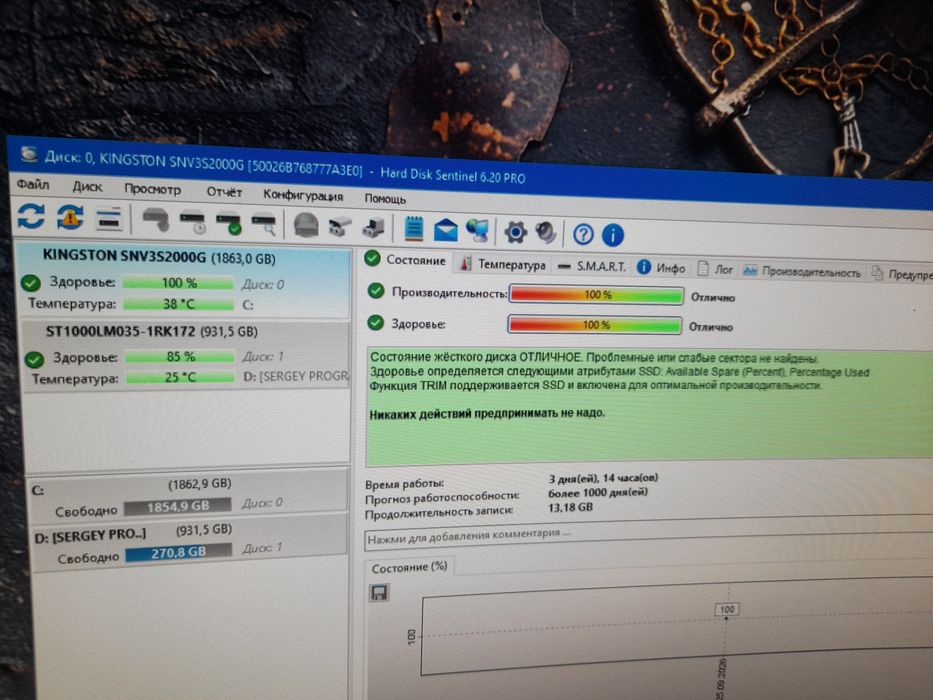Switch to the Лог tab
Screen dimensions: 933x700
tap(715, 270)
